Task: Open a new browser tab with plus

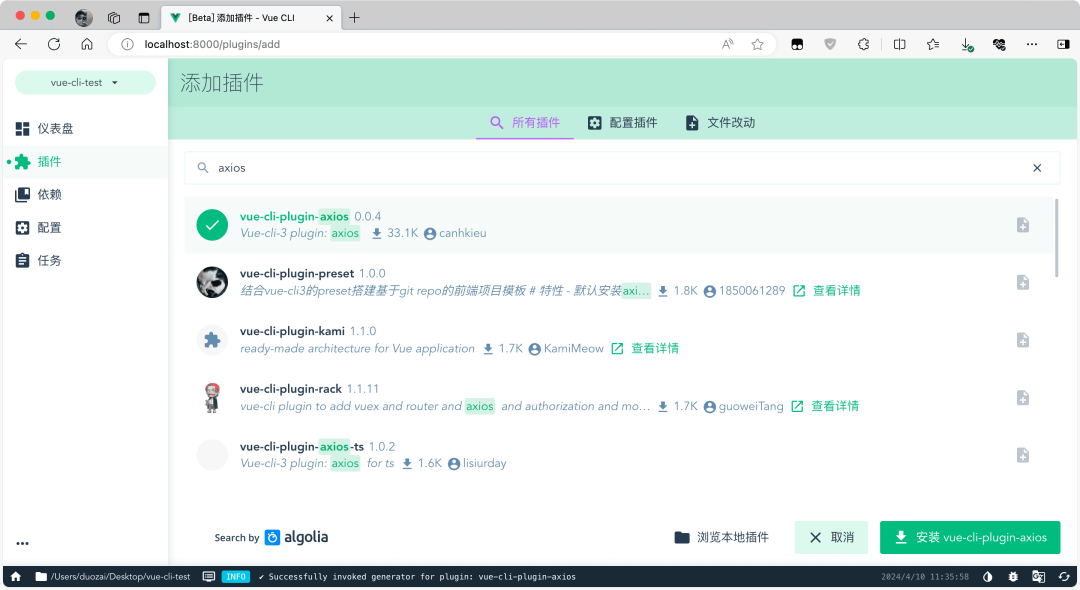Action: point(354,18)
